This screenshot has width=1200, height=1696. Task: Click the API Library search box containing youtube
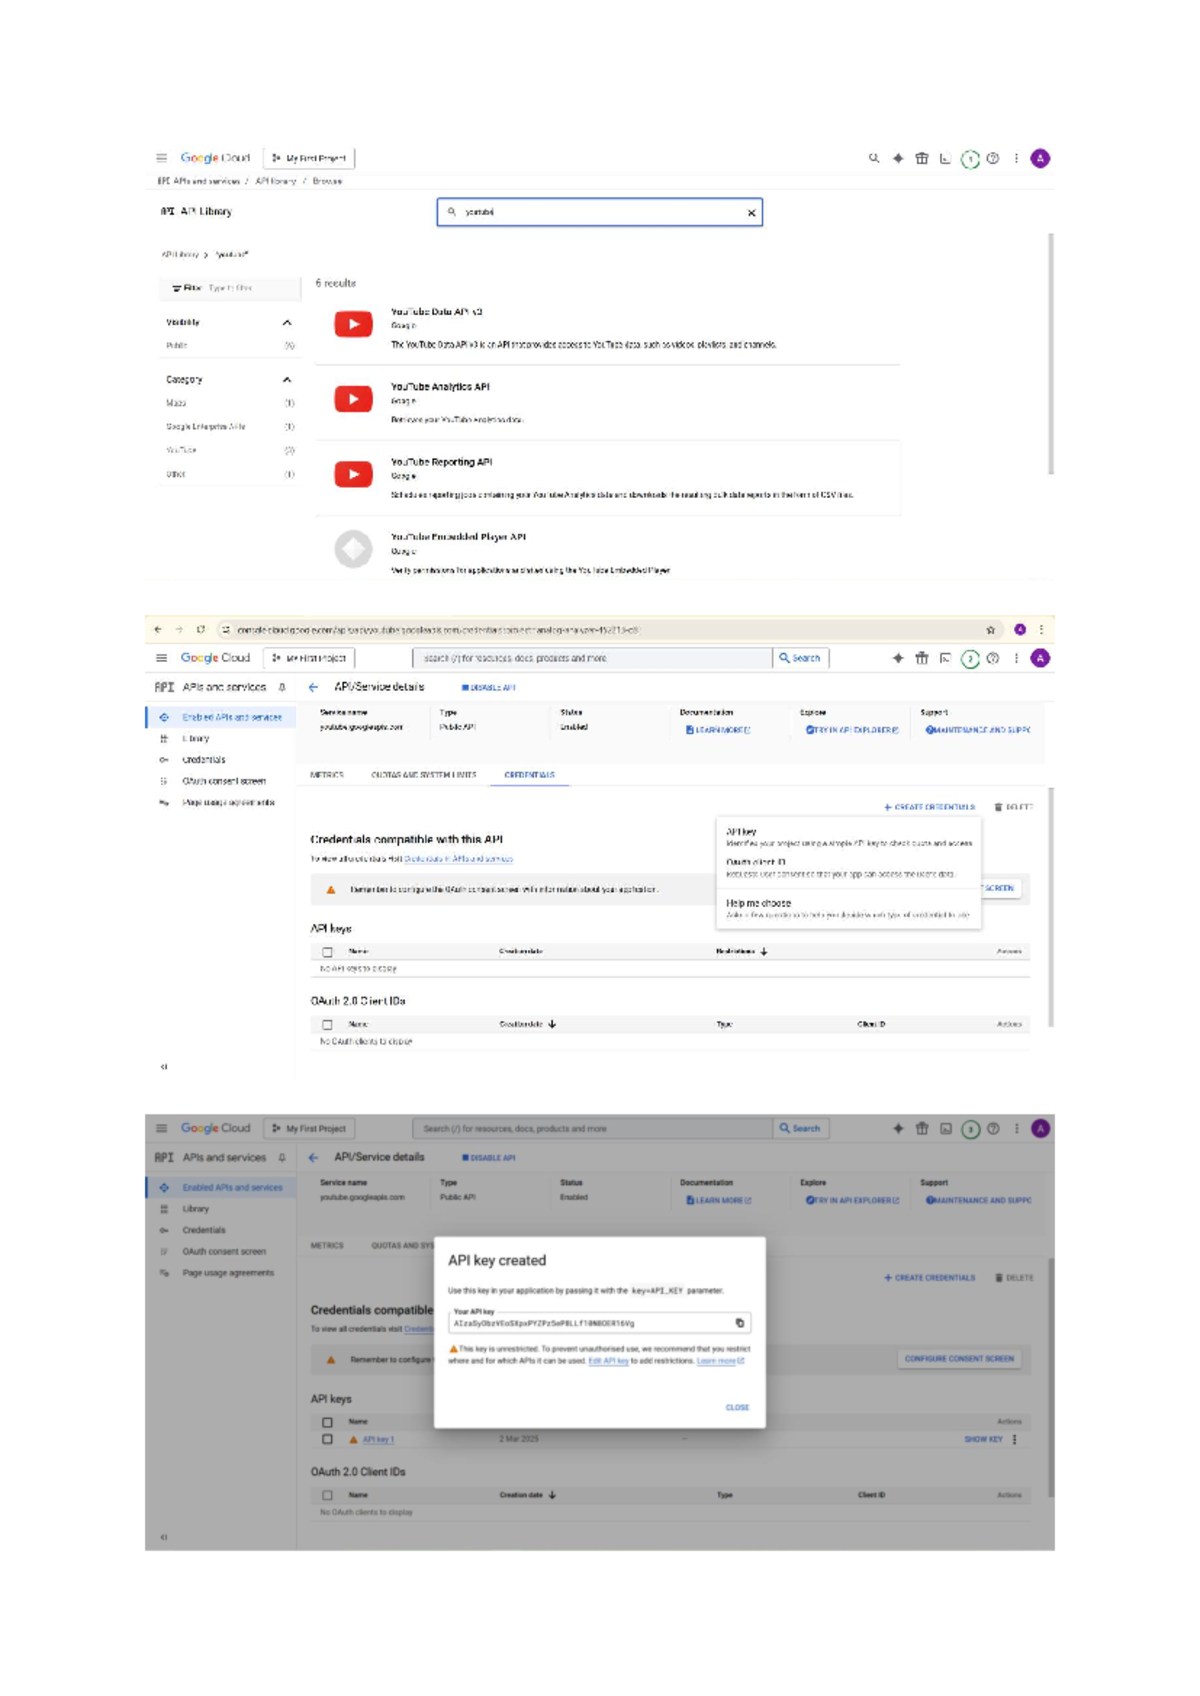pos(600,212)
